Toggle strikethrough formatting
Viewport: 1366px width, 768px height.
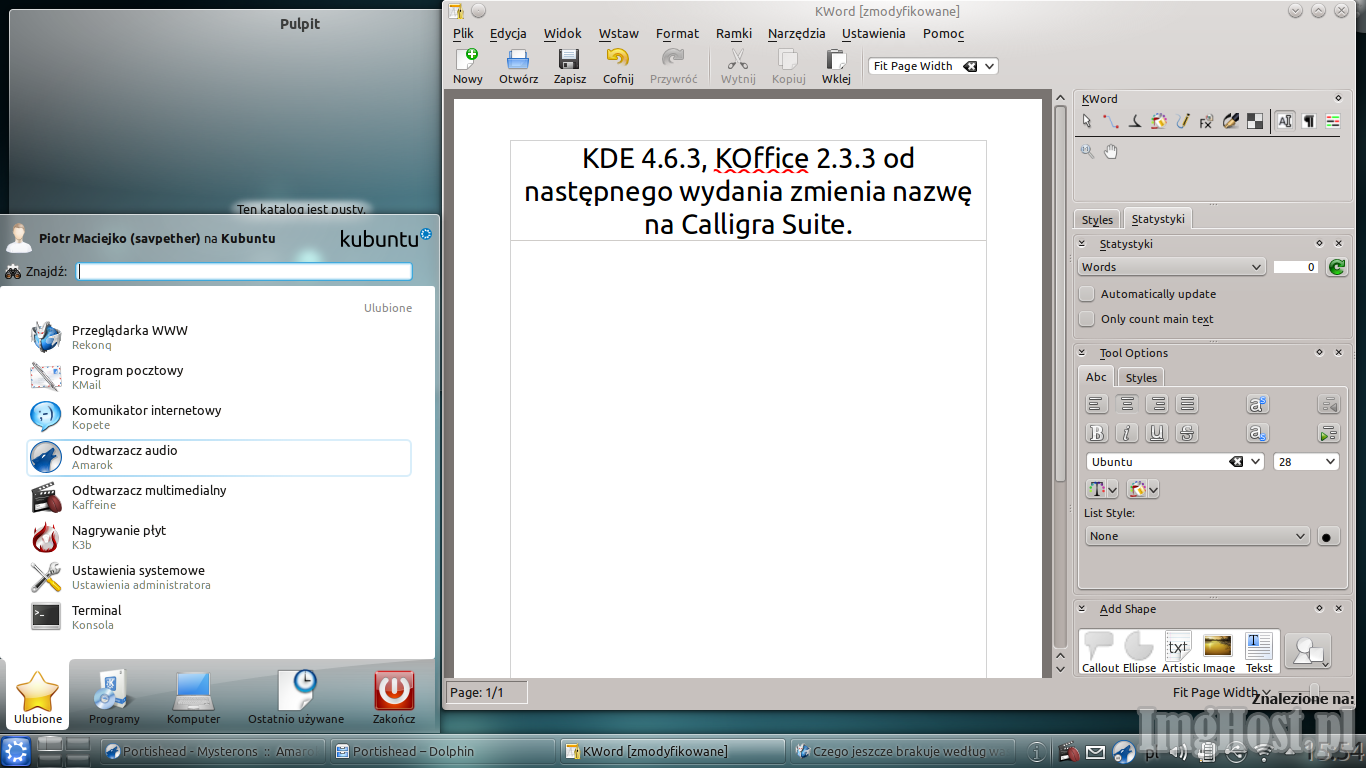coord(1187,434)
